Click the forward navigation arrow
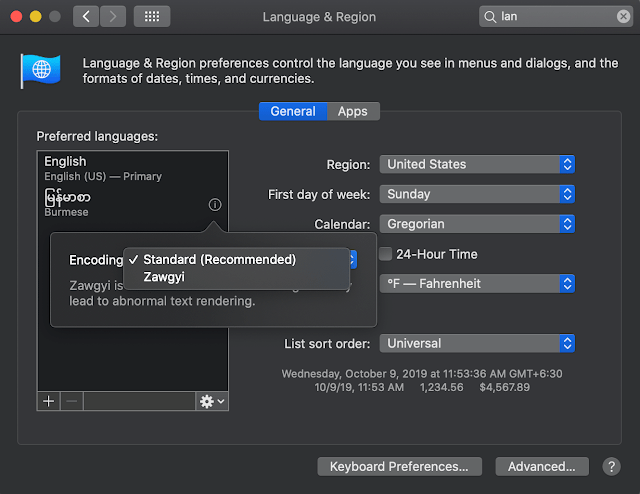 pos(113,16)
